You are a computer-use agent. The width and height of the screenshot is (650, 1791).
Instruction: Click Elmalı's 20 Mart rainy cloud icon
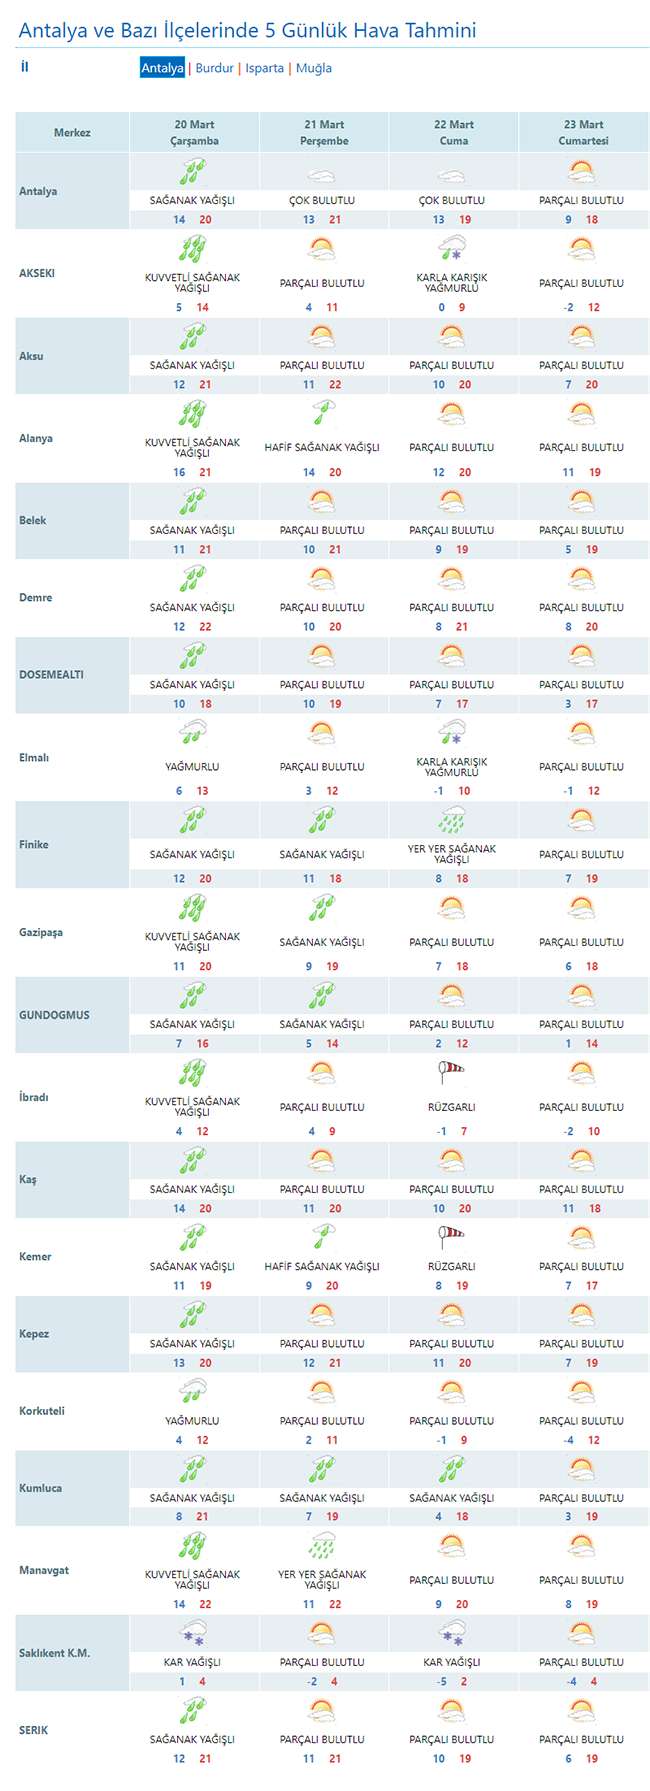192,733
